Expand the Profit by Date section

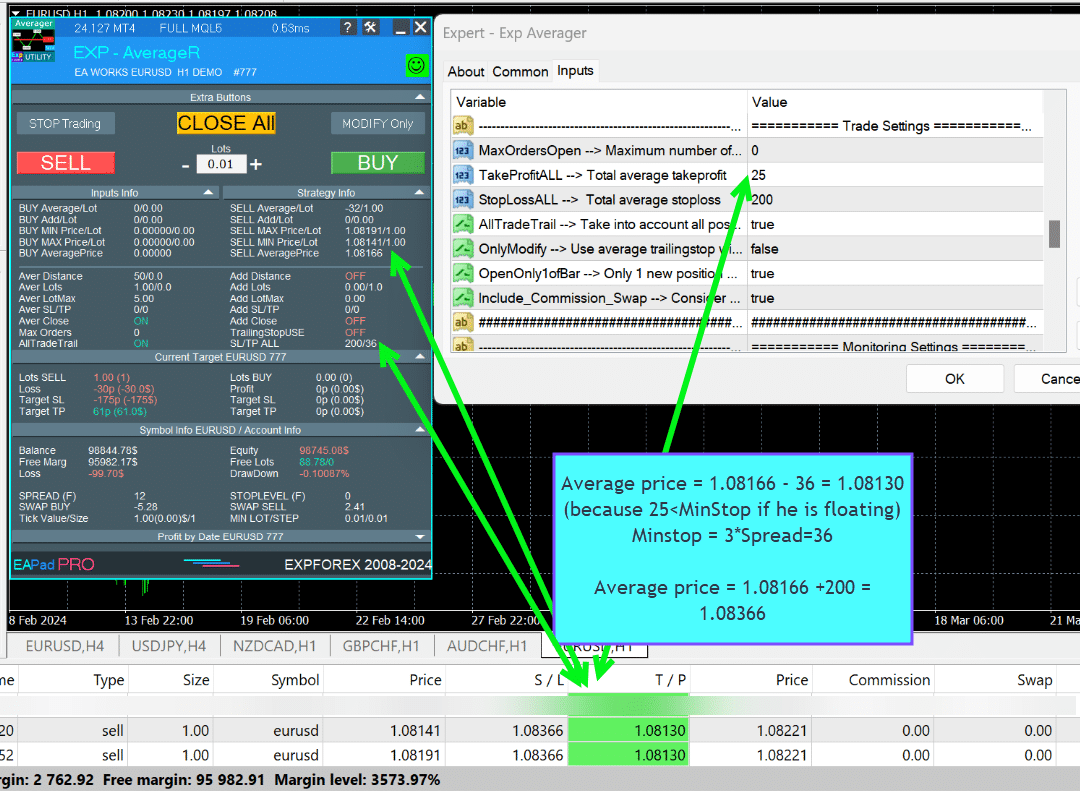coord(420,537)
